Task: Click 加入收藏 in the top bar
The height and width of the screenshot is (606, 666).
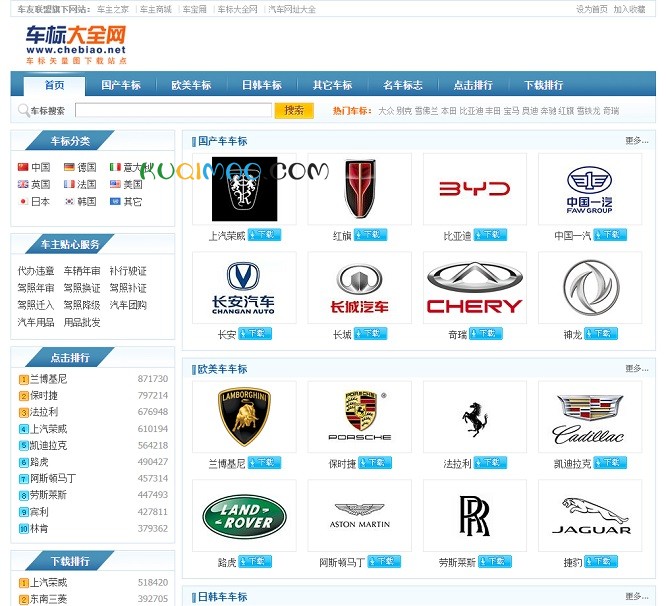Action: point(629,9)
